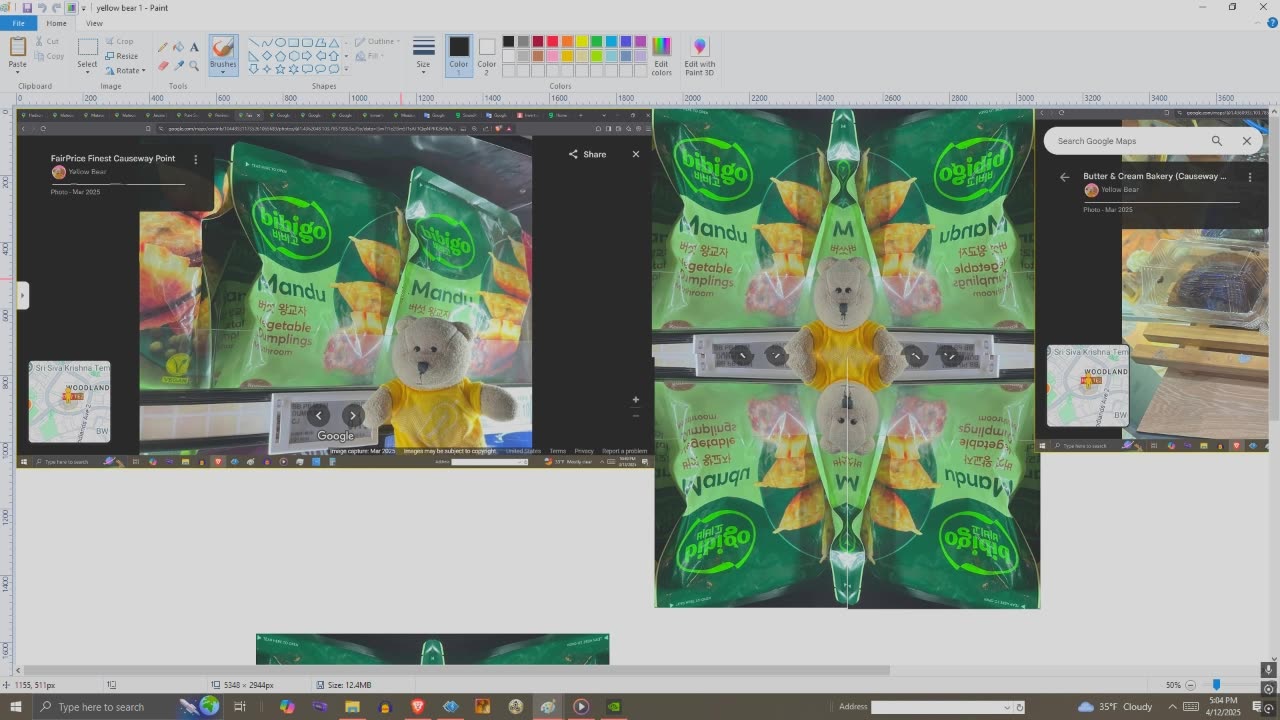Click the rectangular Select tool icon
Screen dimensions: 1280x720
pos(88,47)
